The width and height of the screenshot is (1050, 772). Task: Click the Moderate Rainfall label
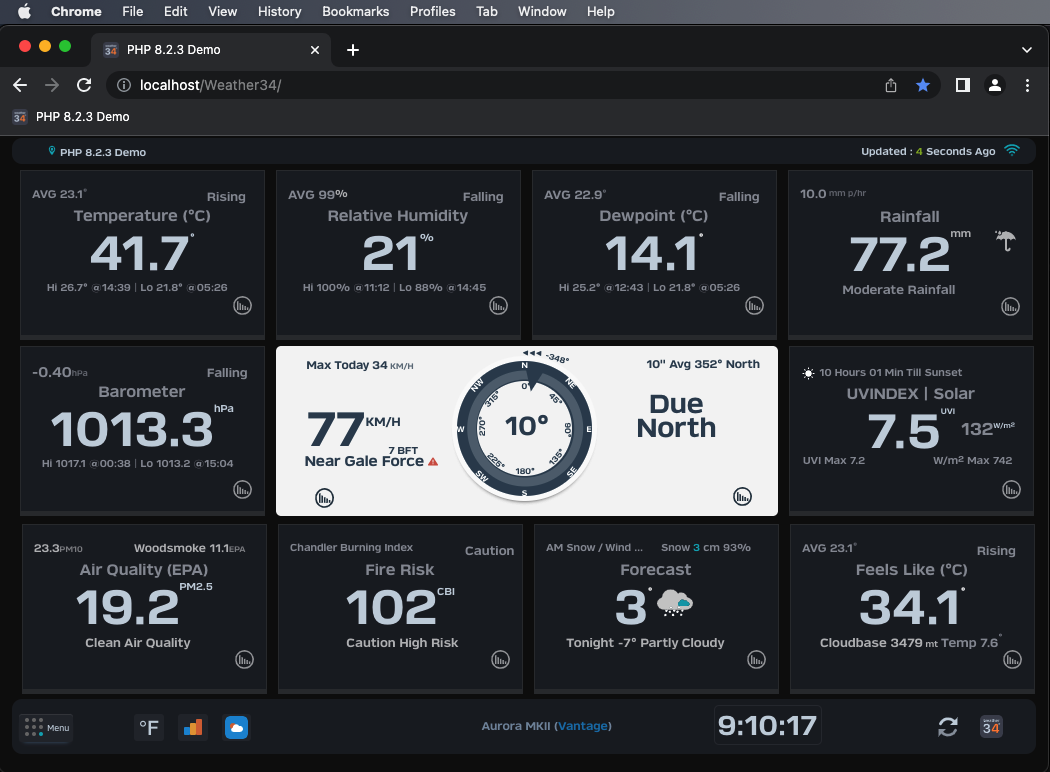899,290
